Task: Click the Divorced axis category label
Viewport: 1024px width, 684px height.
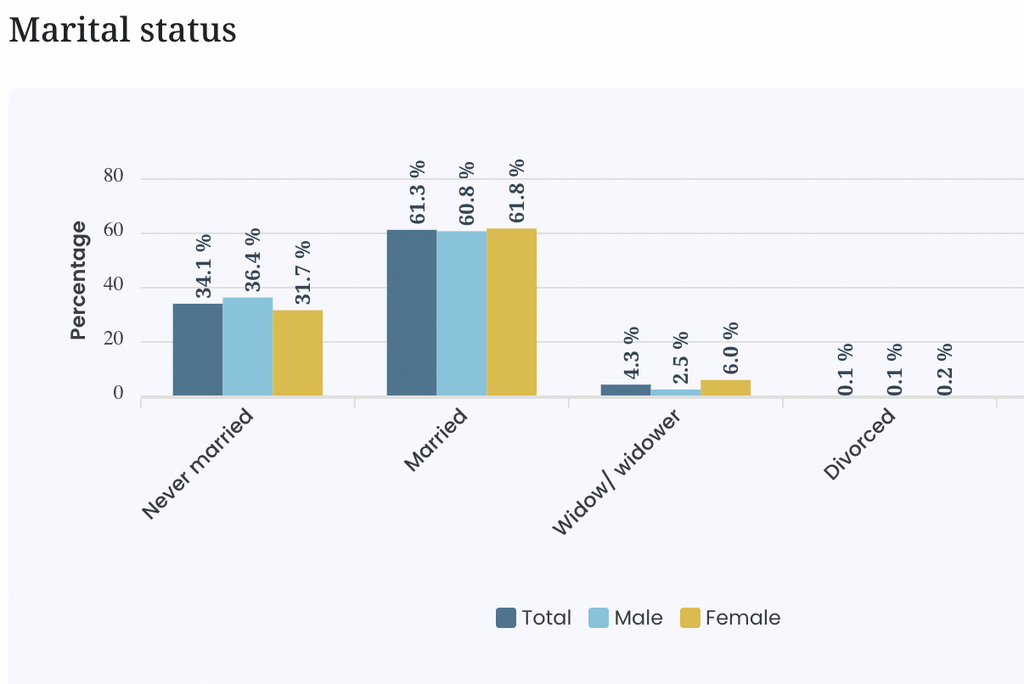Action: point(859,444)
